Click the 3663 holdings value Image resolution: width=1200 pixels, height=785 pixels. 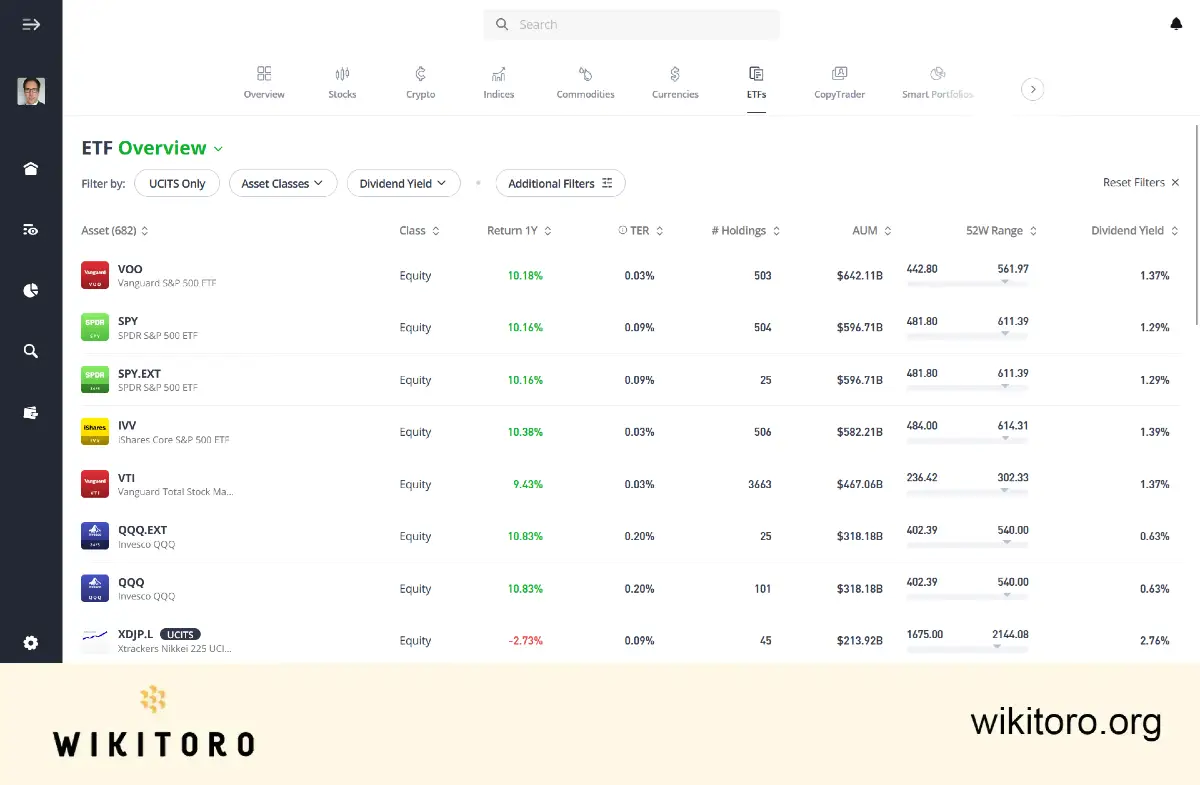point(760,484)
